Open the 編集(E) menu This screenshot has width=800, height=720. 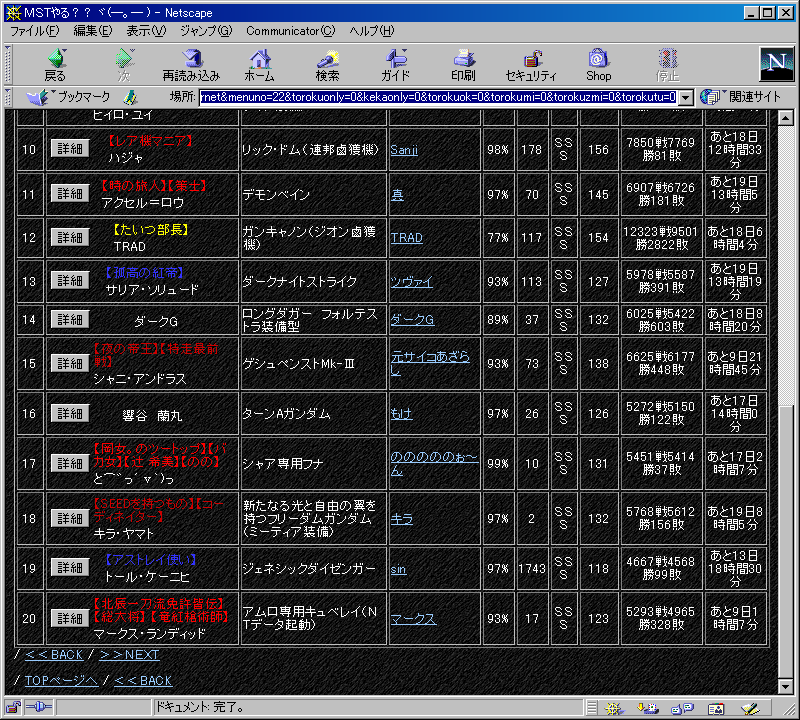click(92, 31)
